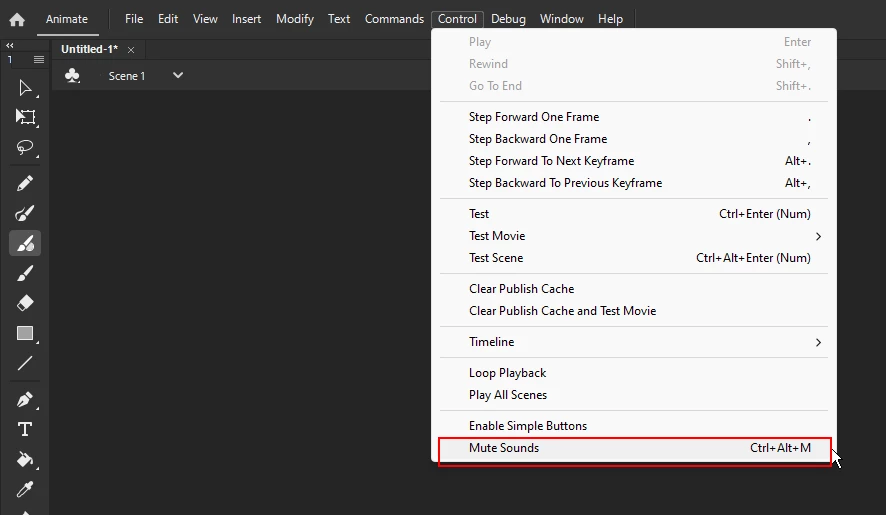Viewport: 886px width, 515px height.
Task: Choose Step Forward To Next Keyframe
Action: 633,161
